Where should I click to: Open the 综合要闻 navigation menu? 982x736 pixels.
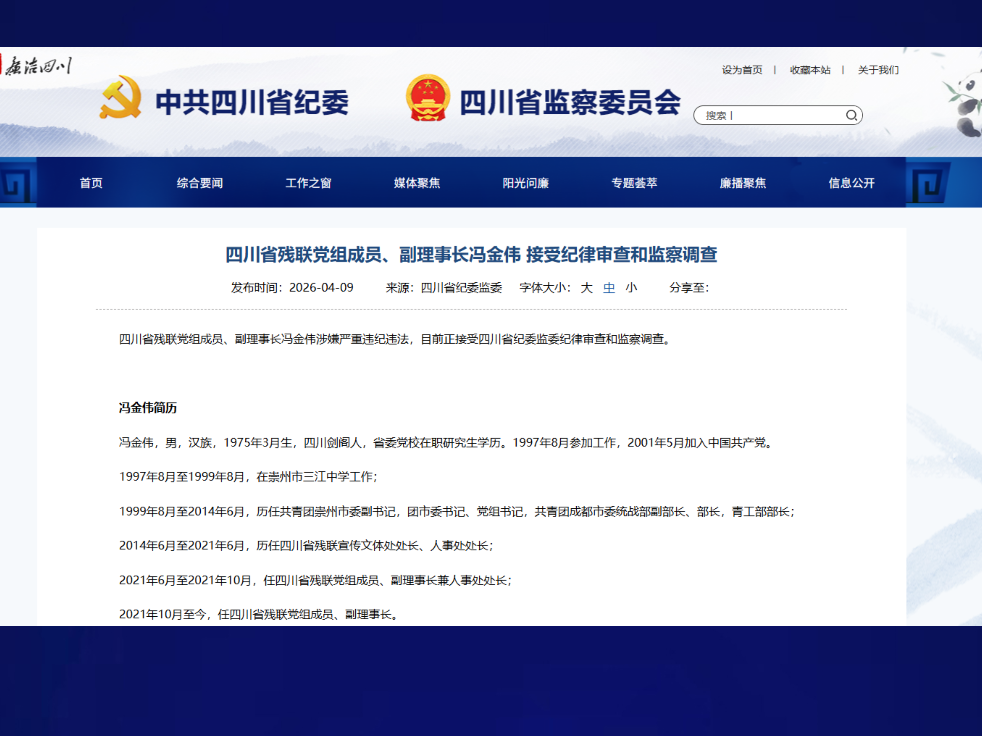pyautogui.click(x=200, y=183)
